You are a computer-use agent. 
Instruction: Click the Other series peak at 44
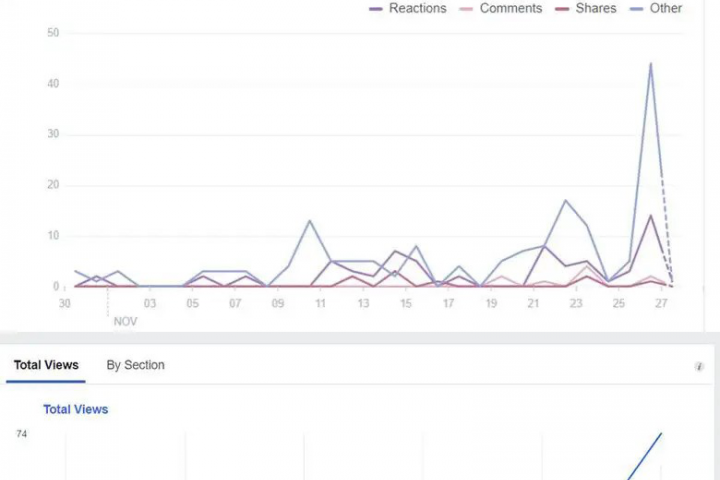coord(651,64)
